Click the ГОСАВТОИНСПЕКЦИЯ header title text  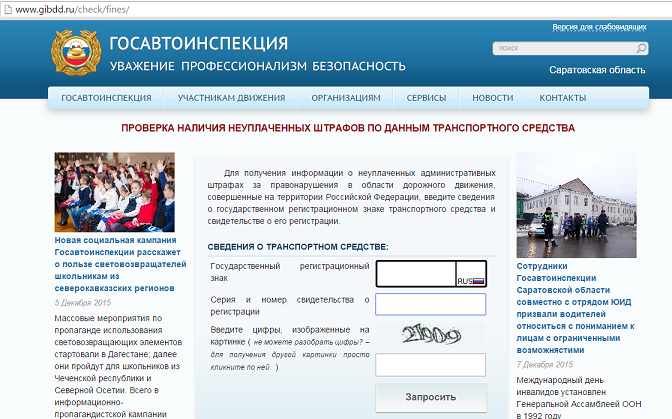(x=198, y=43)
